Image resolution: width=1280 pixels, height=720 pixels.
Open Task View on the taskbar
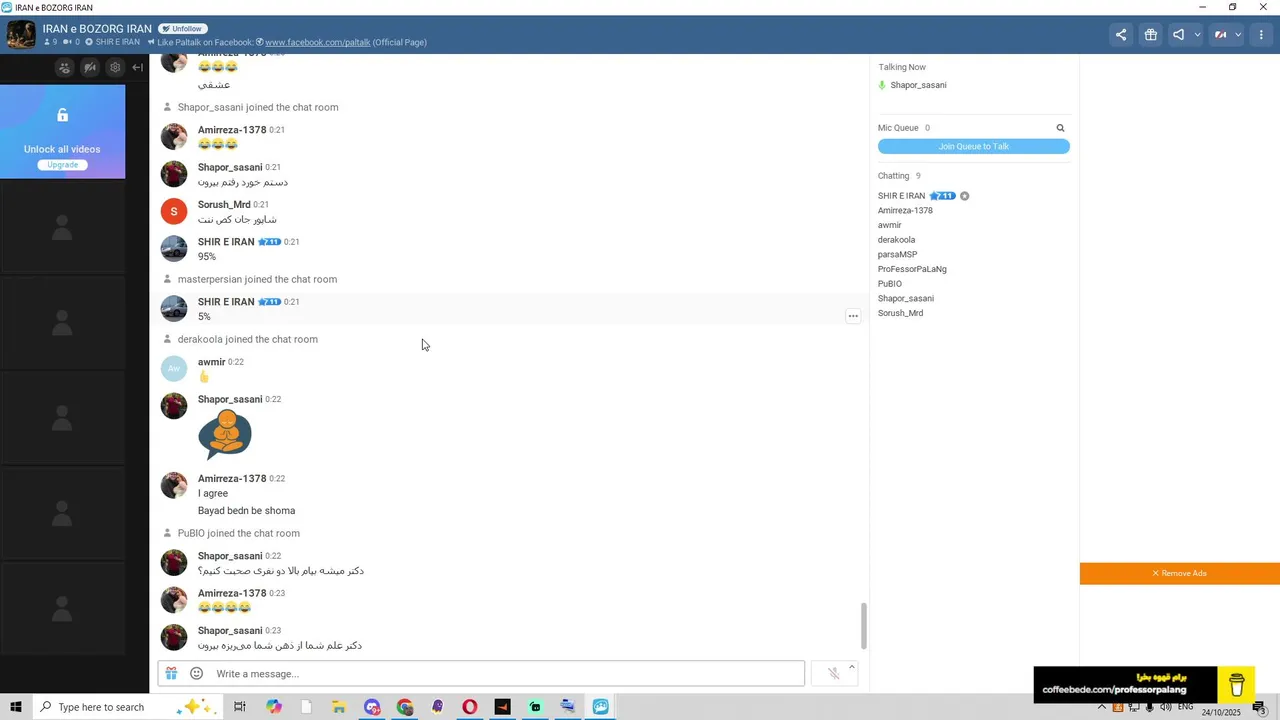pos(240,707)
